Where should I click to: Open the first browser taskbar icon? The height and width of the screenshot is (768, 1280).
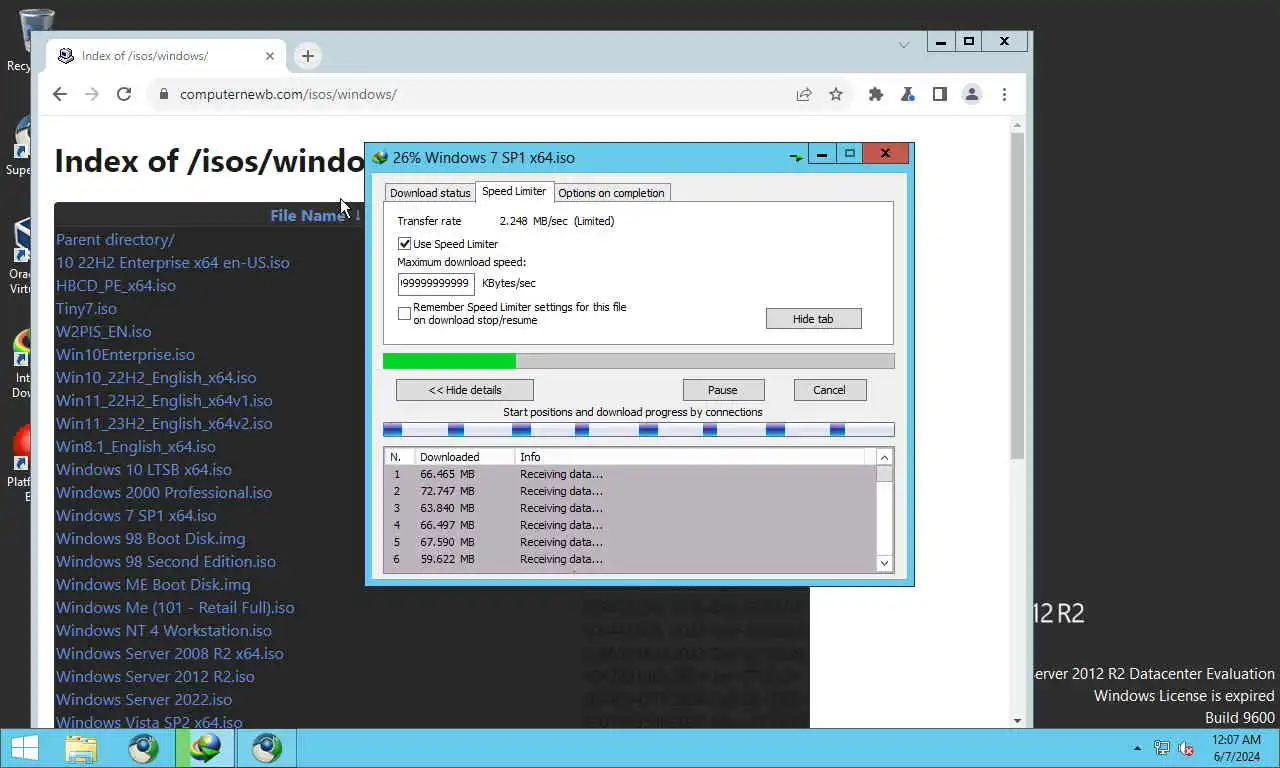point(143,748)
